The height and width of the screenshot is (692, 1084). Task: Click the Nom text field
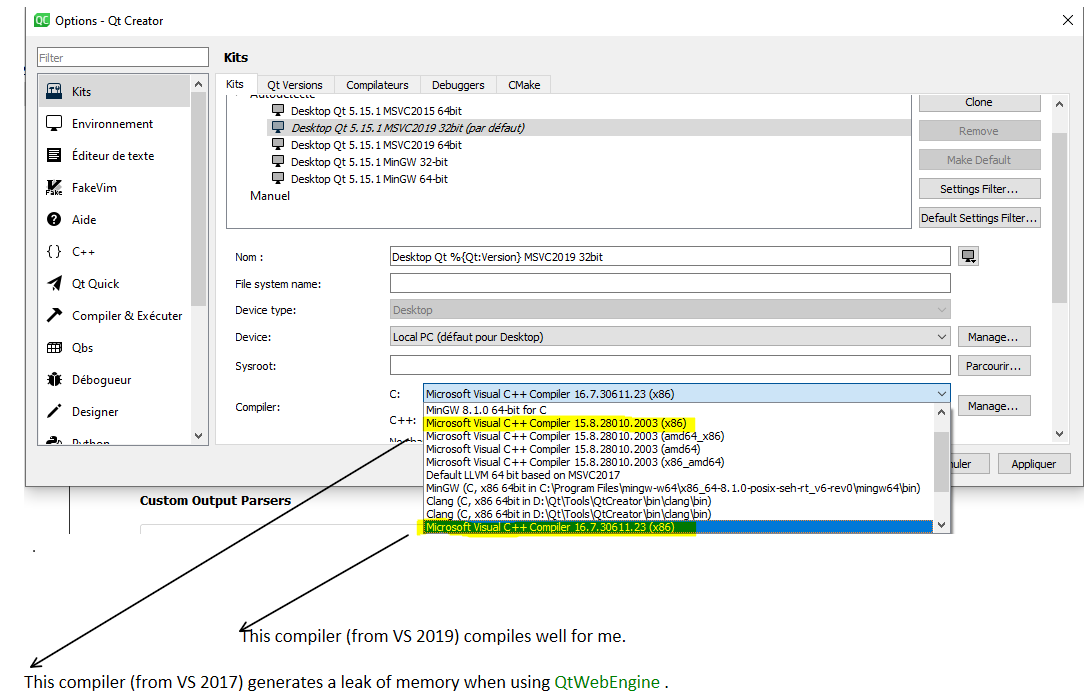pyautogui.click(x=670, y=256)
